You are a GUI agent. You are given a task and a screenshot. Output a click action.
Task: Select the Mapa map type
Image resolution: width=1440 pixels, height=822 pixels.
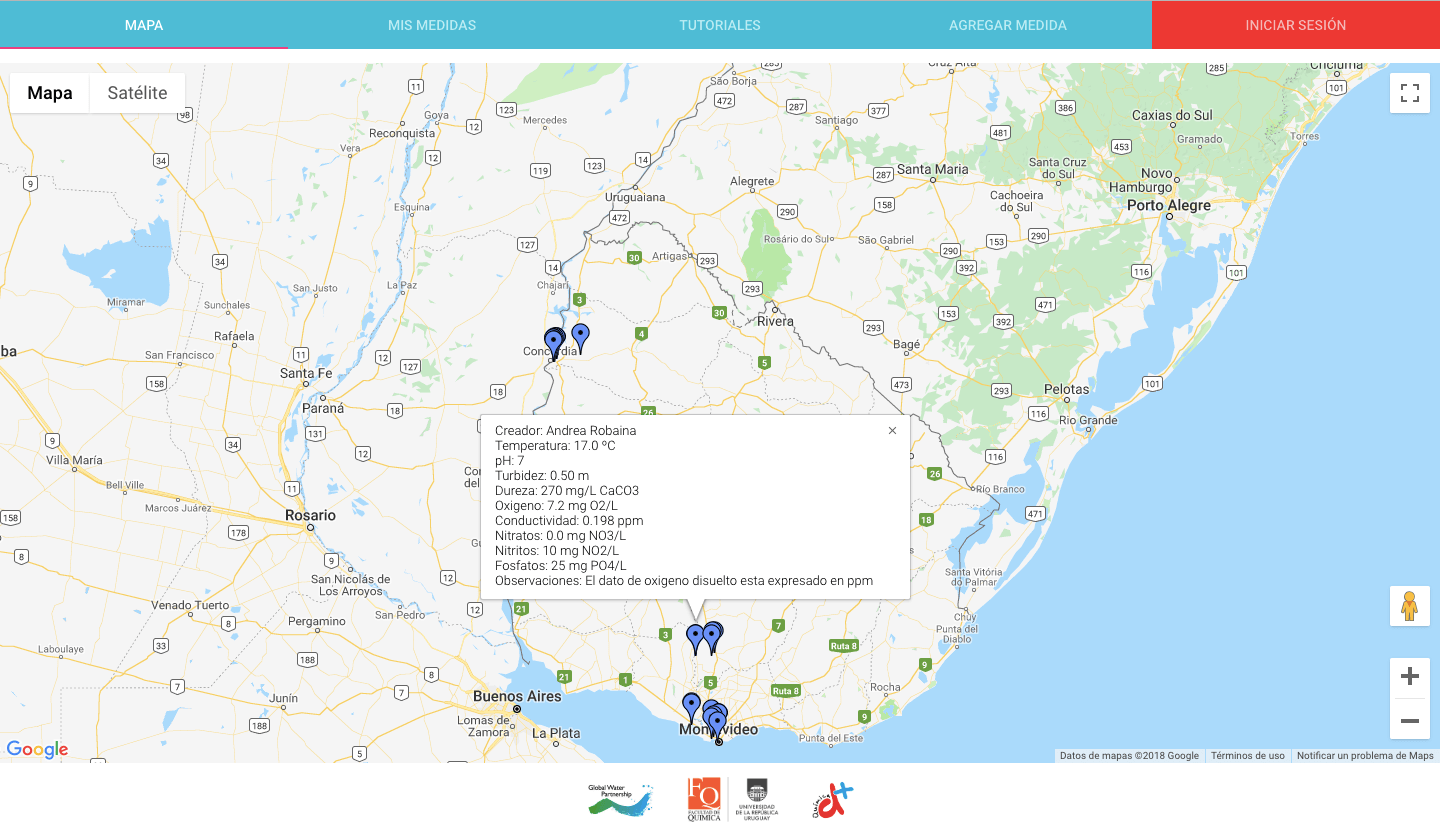pyautogui.click(x=50, y=93)
